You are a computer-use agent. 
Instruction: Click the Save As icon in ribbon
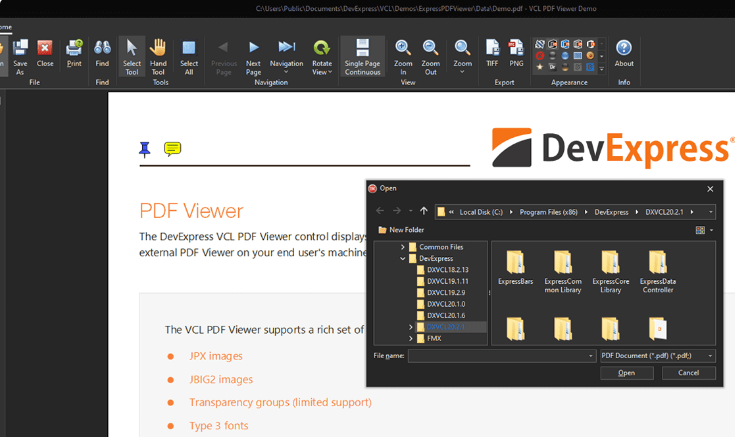[x=20, y=48]
